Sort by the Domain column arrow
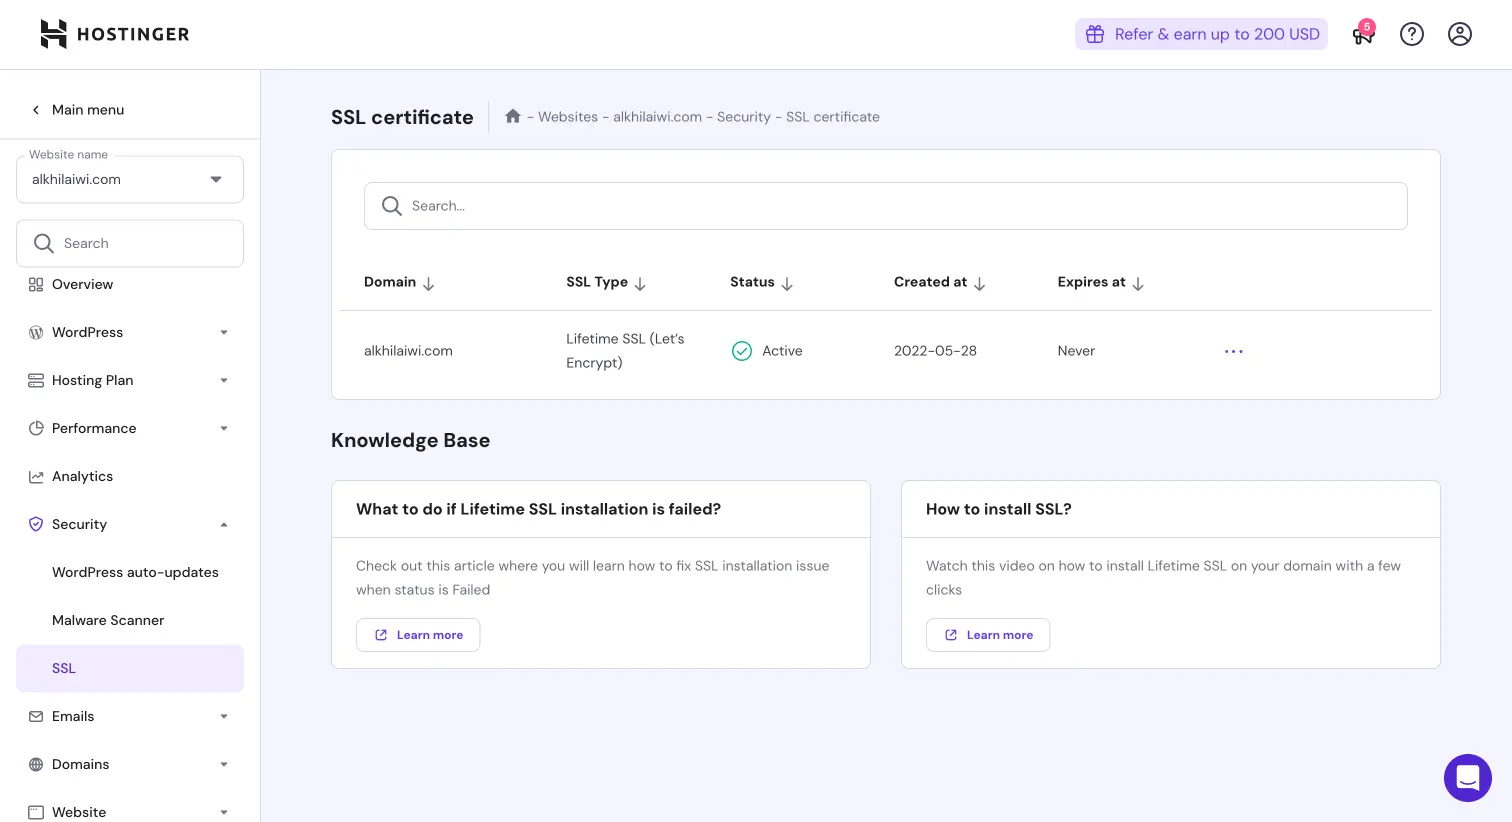 tap(428, 284)
